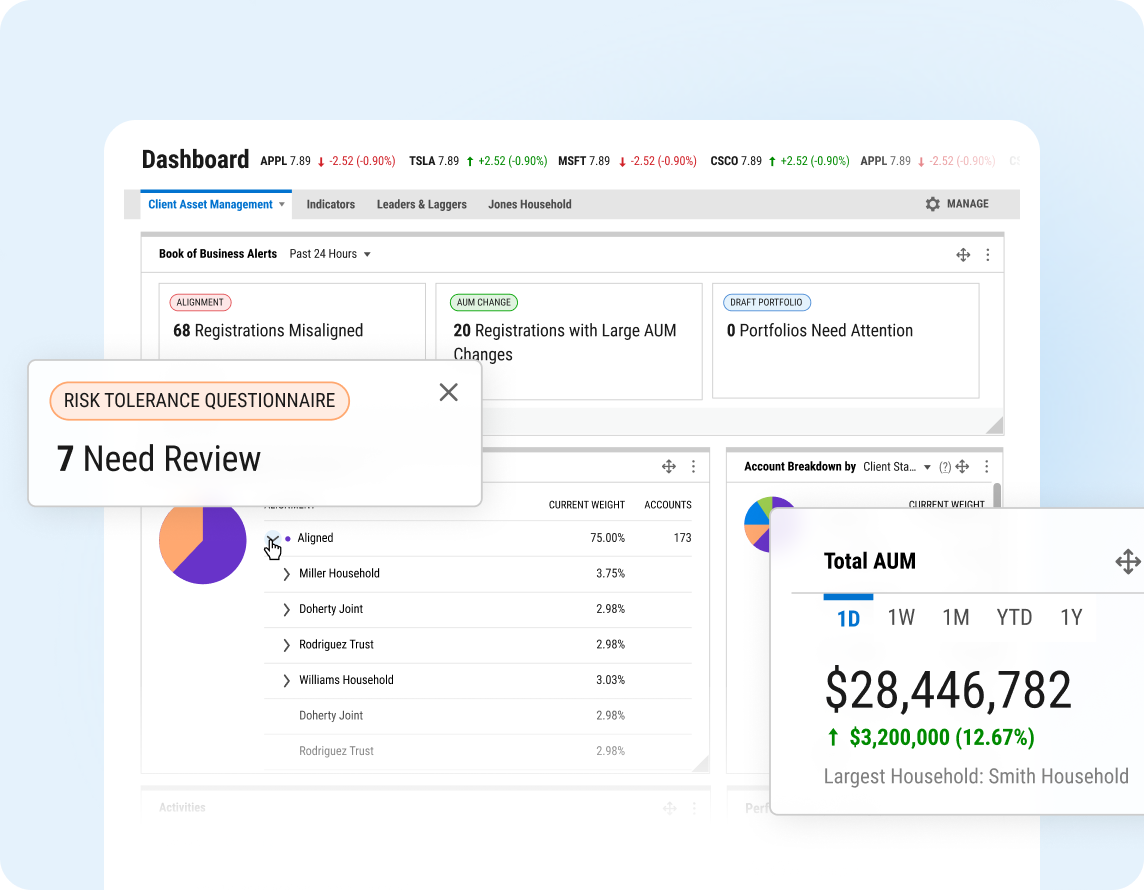The height and width of the screenshot is (890, 1144).
Task: Click the Risk Tolerance Questionnaire tag
Action: [x=199, y=400]
